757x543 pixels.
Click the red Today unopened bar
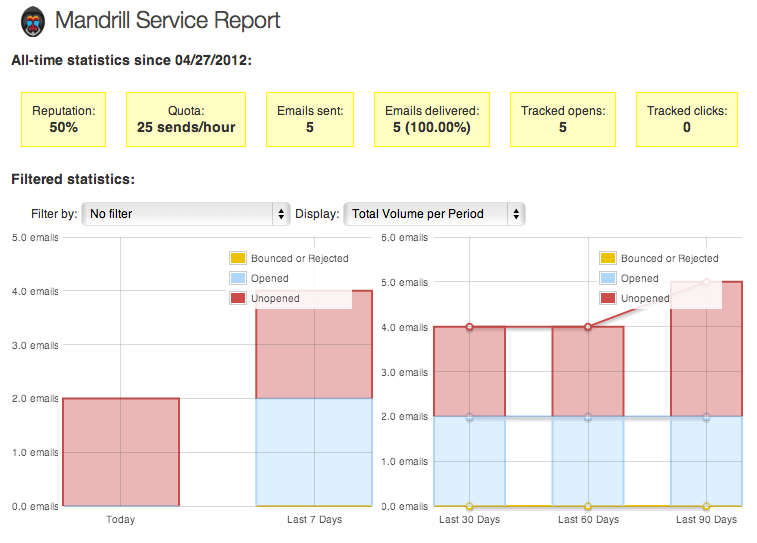pos(121,452)
